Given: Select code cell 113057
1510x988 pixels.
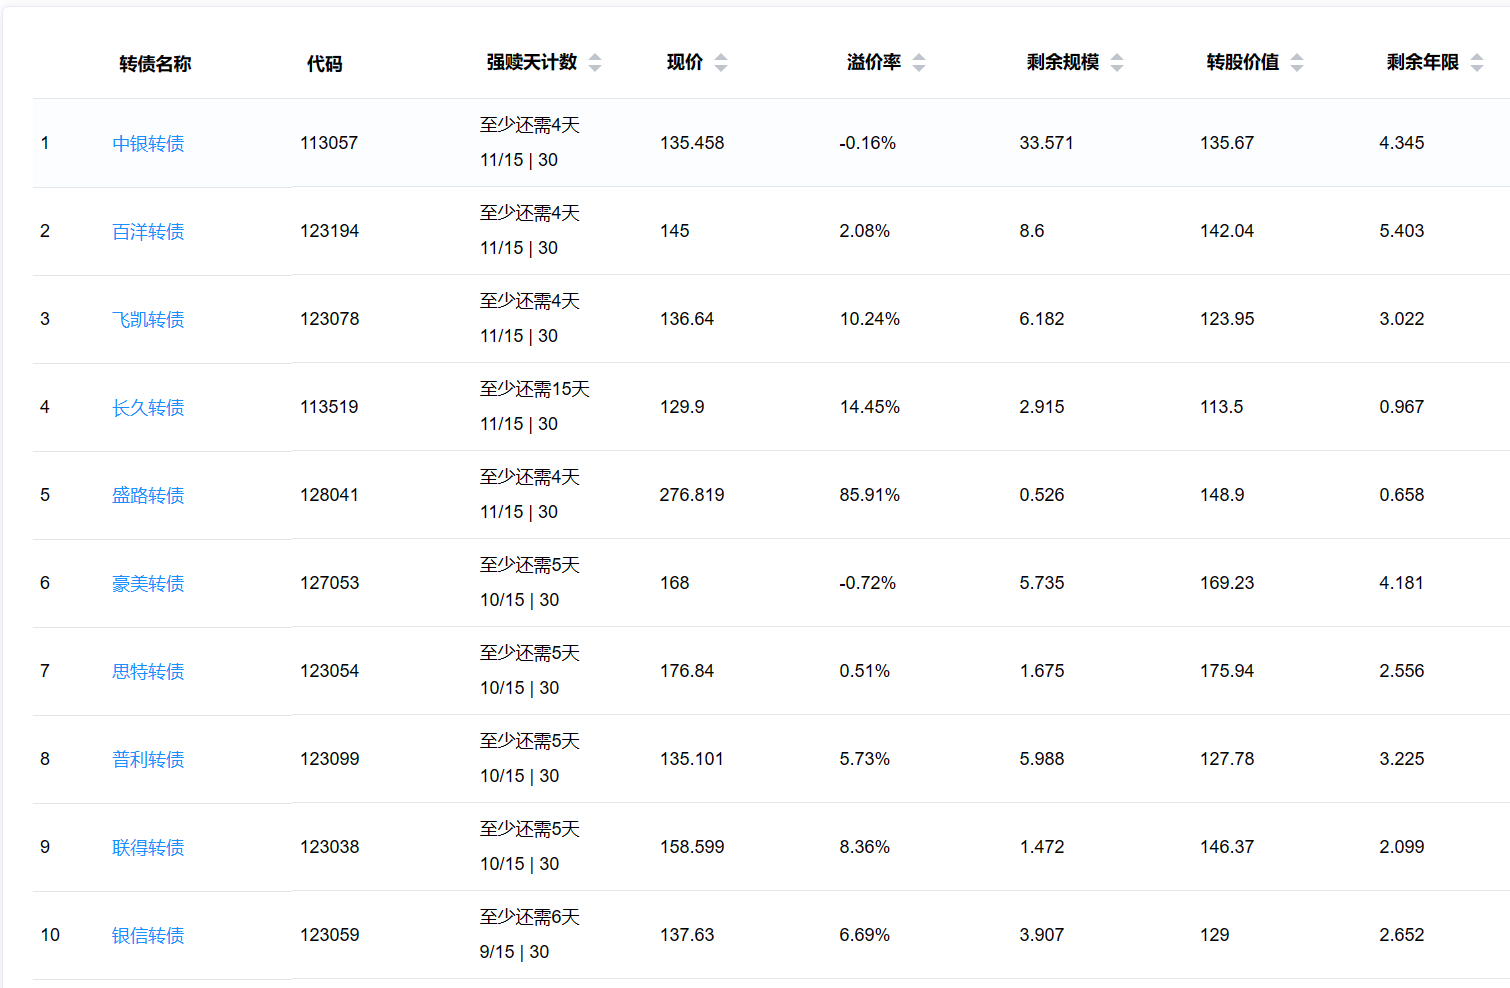Looking at the screenshot, I should 329,143.
